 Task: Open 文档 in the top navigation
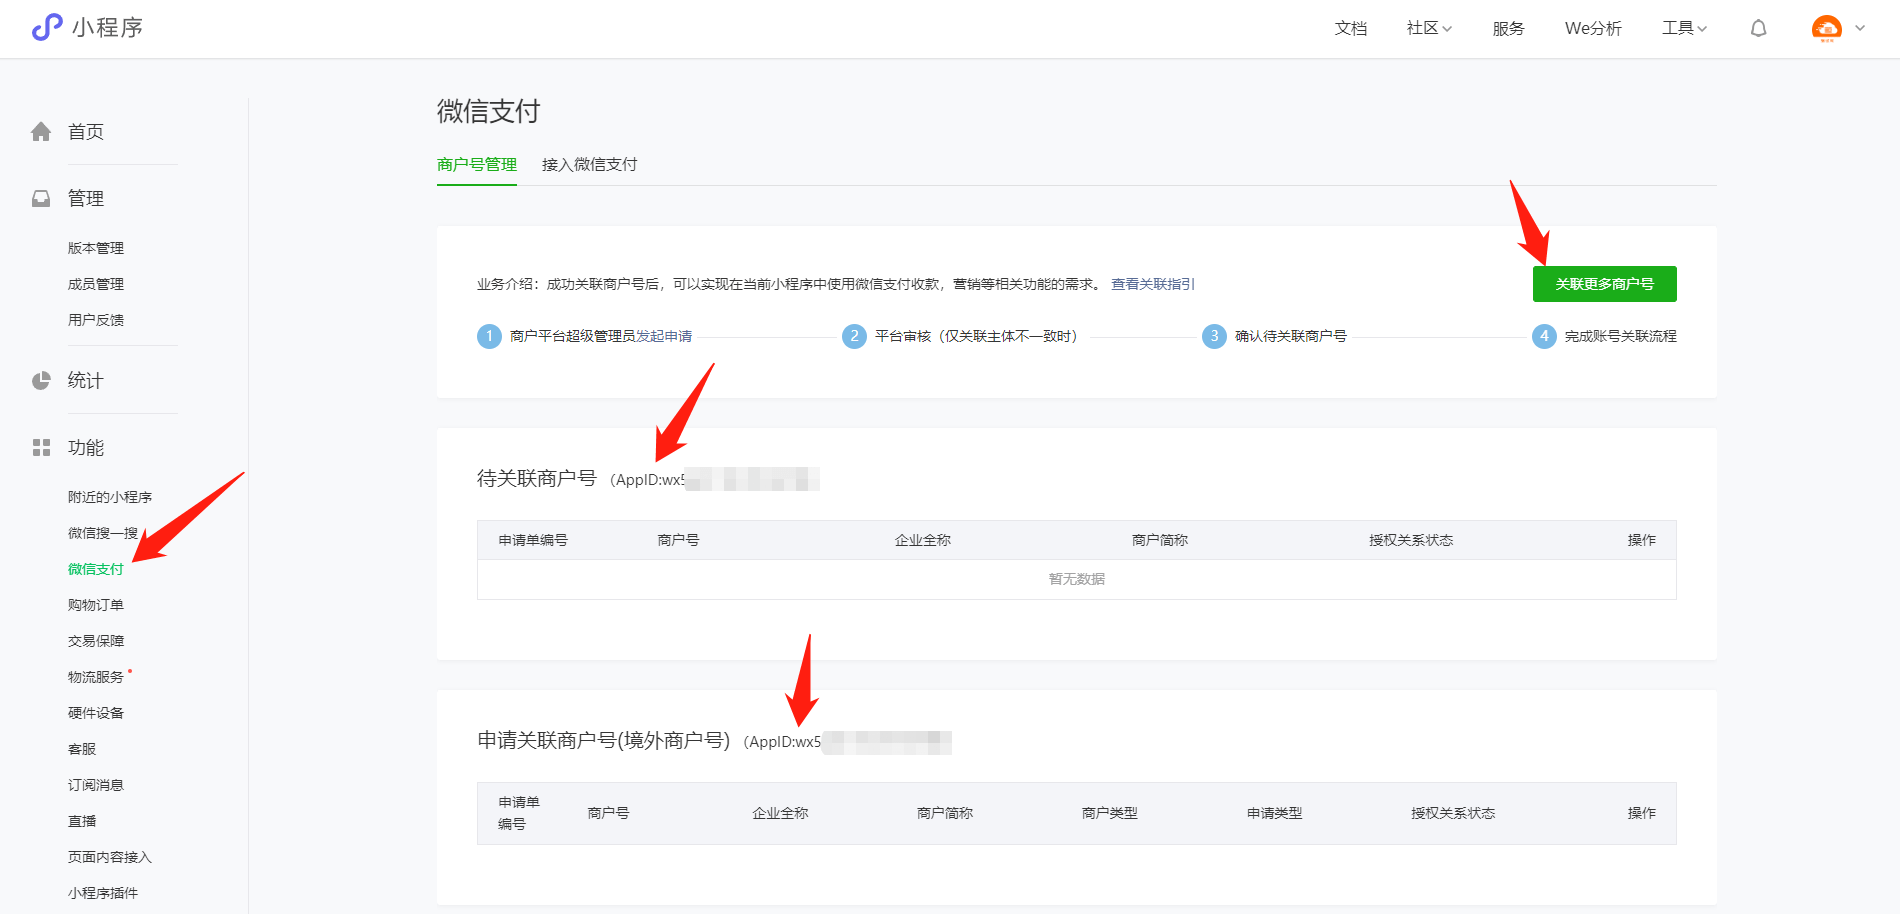(x=1350, y=28)
